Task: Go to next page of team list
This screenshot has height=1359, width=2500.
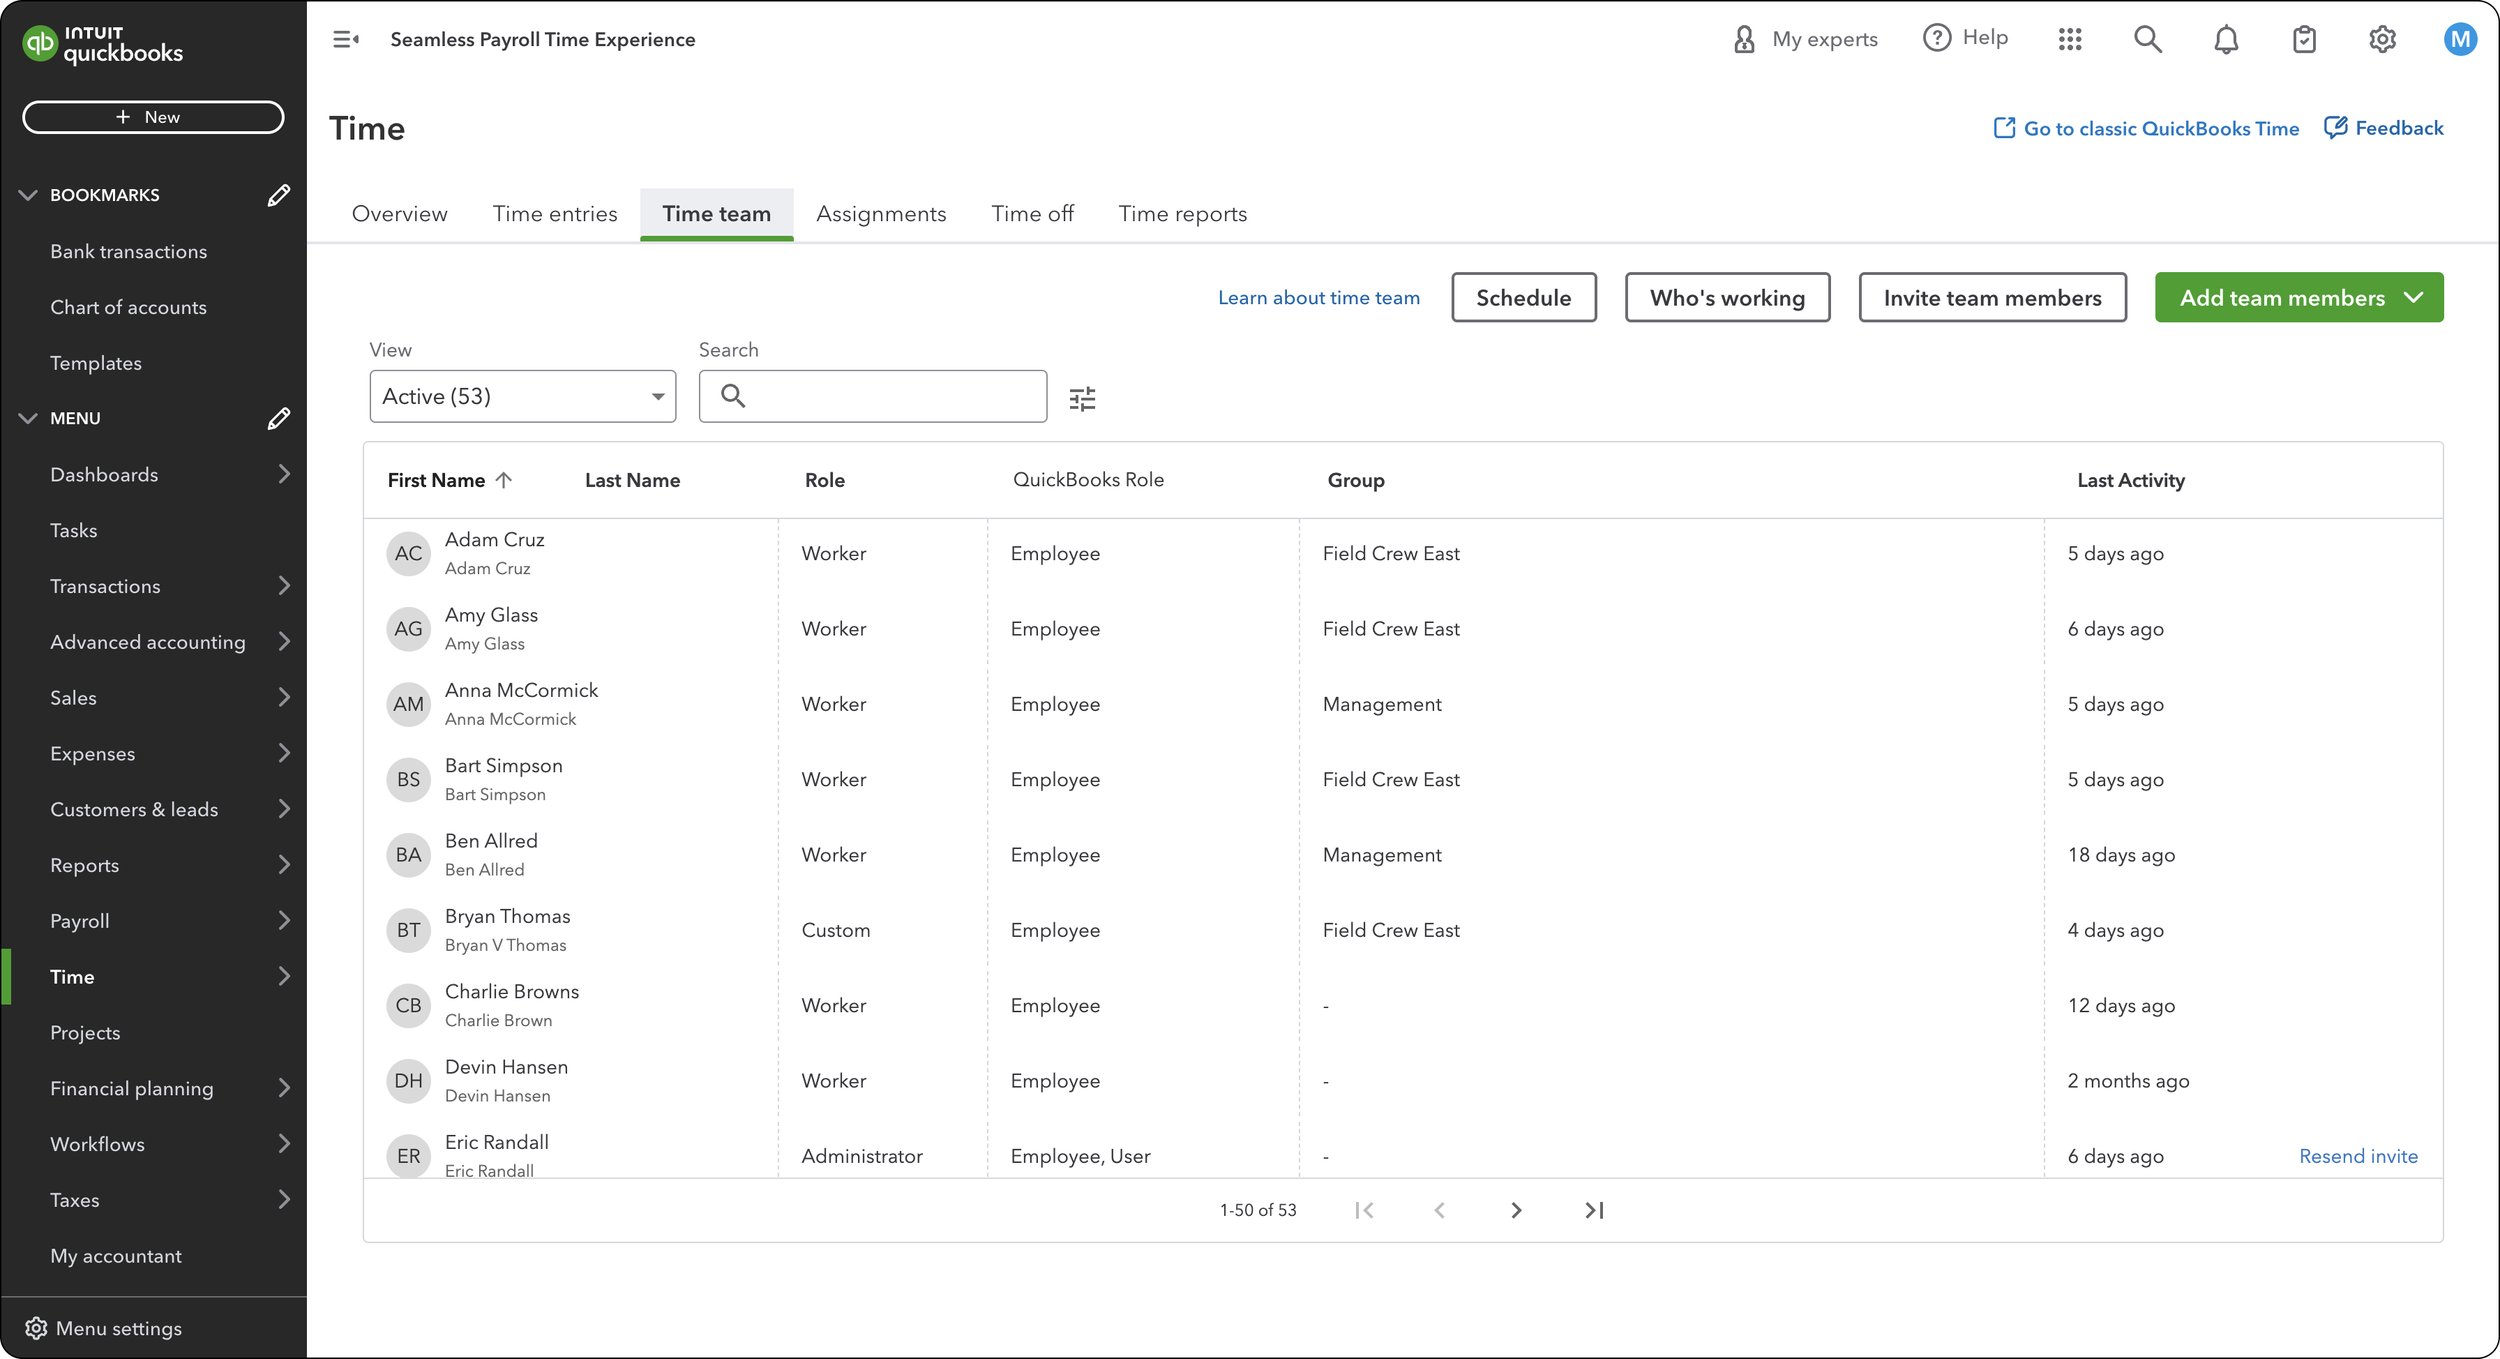Action: pos(1516,1210)
